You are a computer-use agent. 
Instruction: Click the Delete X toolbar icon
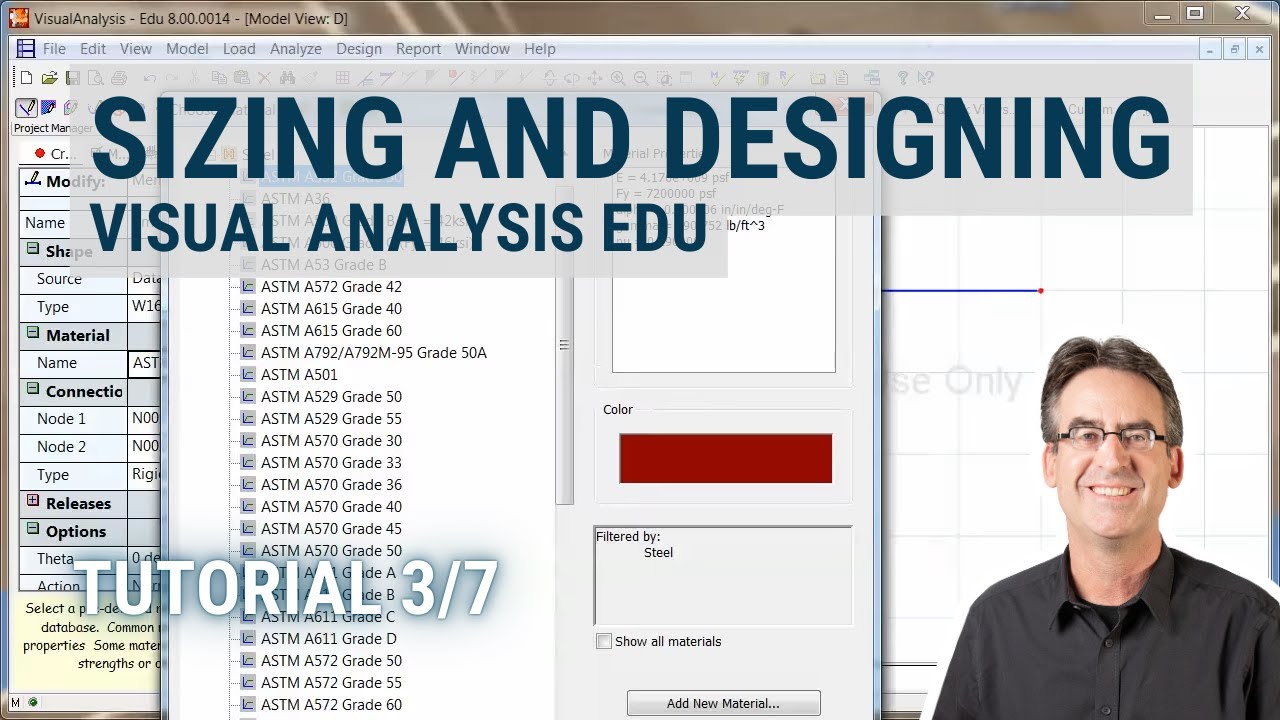[264, 78]
